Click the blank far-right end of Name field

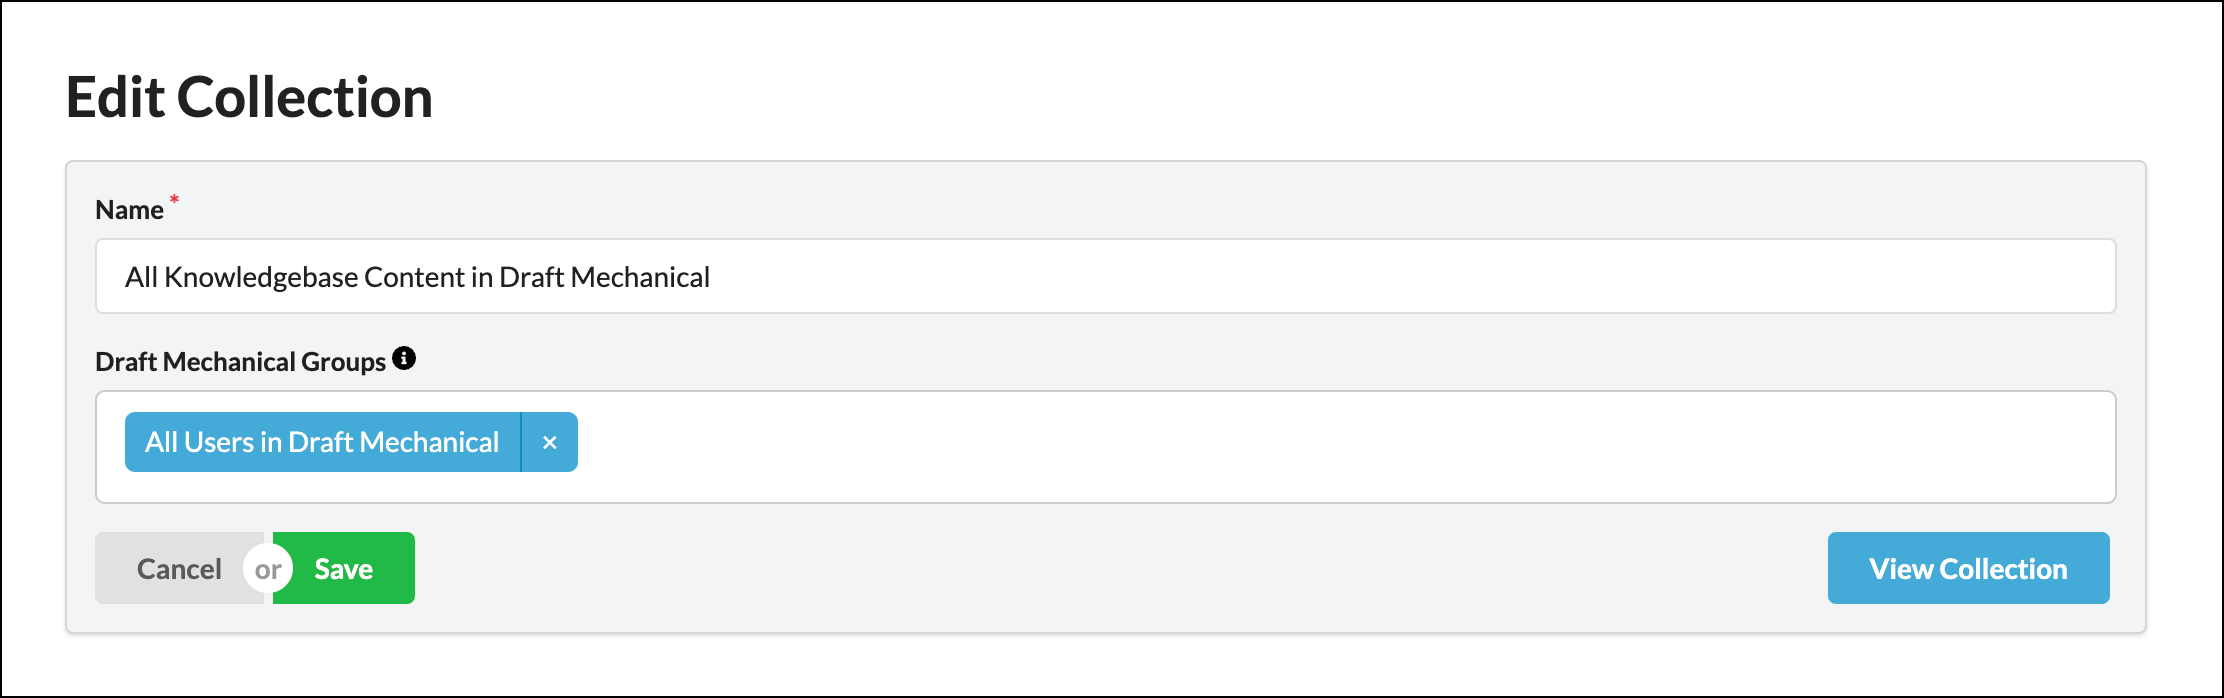(2050, 277)
